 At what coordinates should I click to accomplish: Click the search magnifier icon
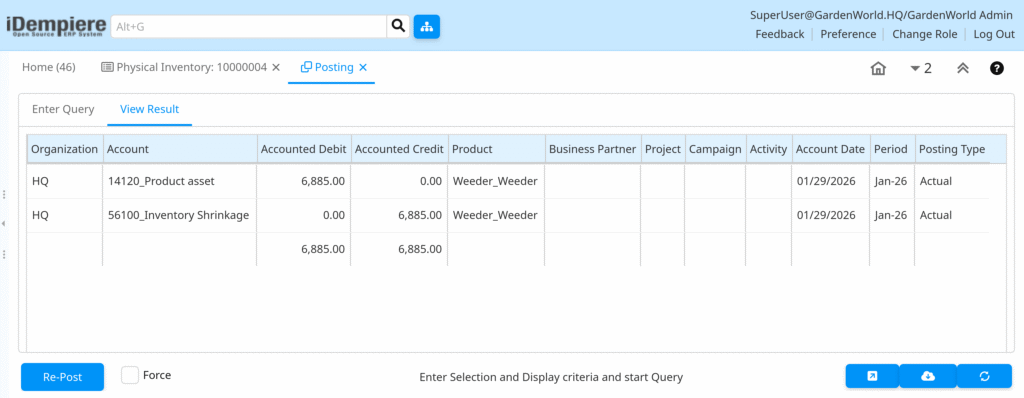[x=398, y=27]
